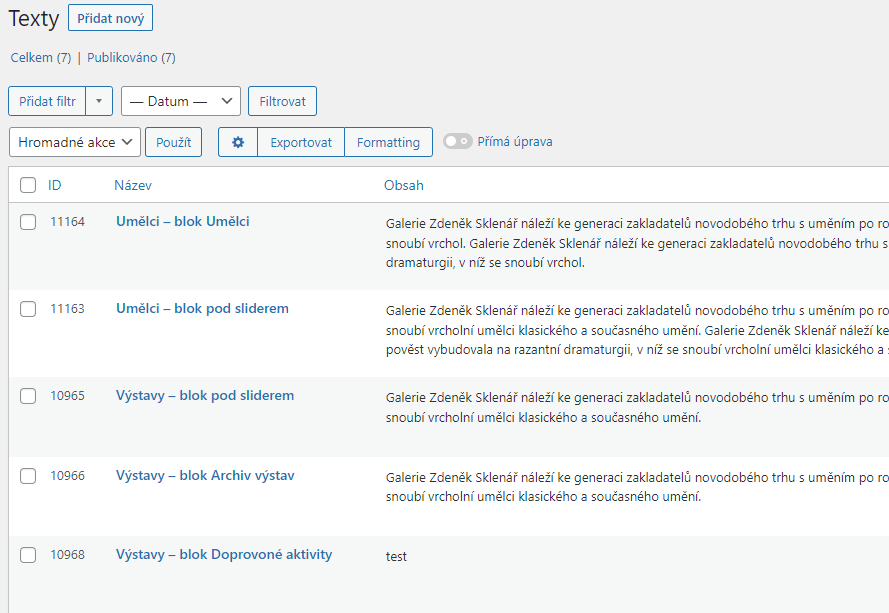Open the Hromadné akce dropdown
The height and width of the screenshot is (613, 889).
pos(74,142)
